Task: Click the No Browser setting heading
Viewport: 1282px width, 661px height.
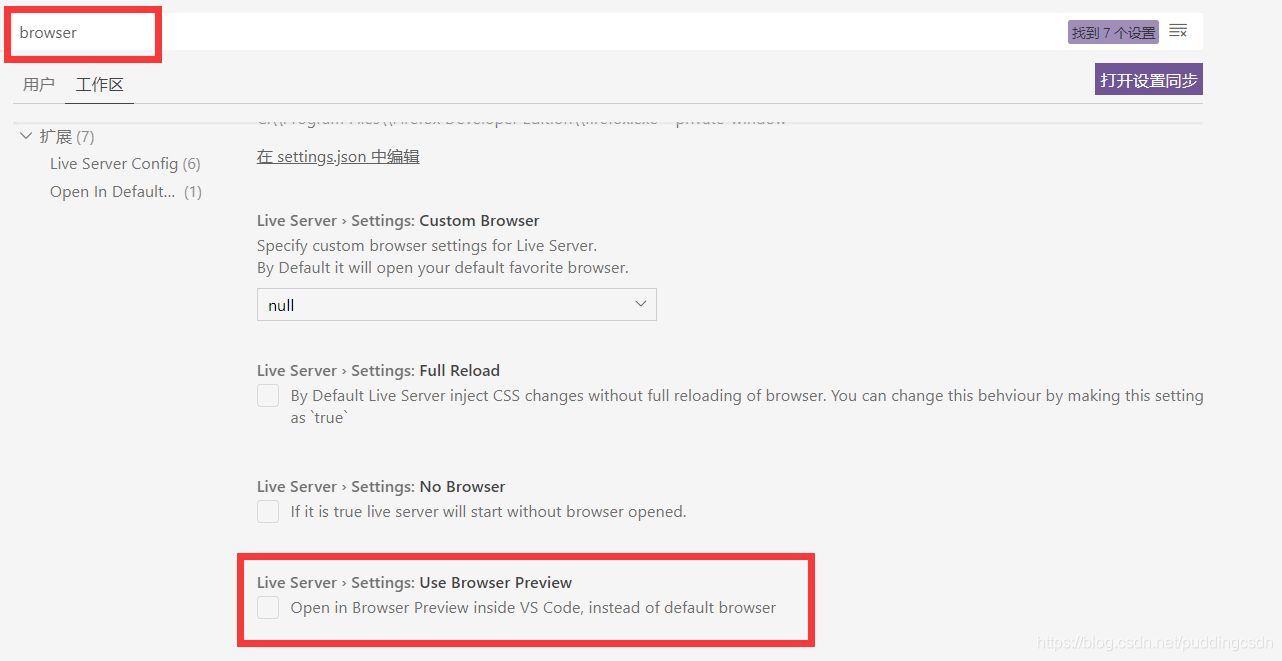Action: (x=381, y=487)
